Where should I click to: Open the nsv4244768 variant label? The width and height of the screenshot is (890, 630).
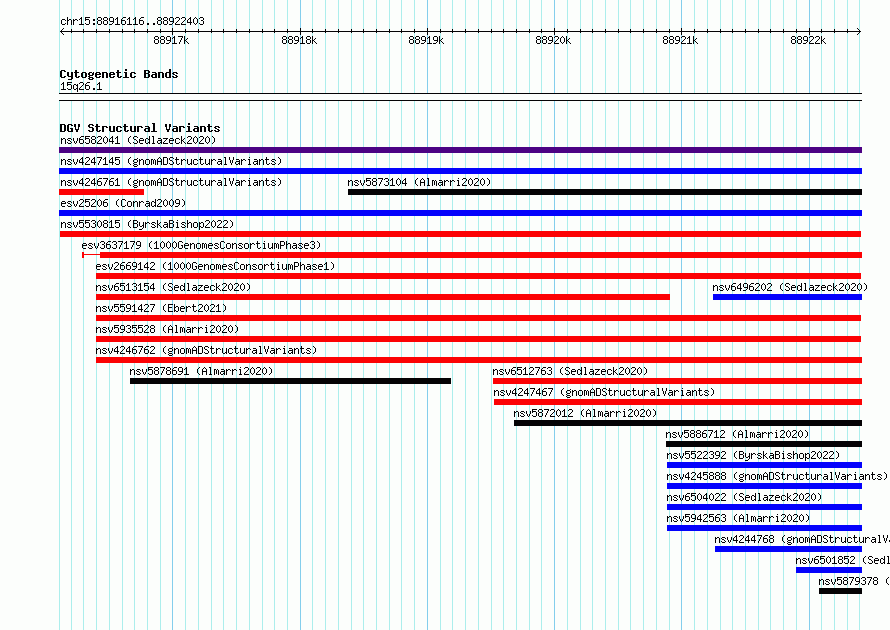point(802,539)
